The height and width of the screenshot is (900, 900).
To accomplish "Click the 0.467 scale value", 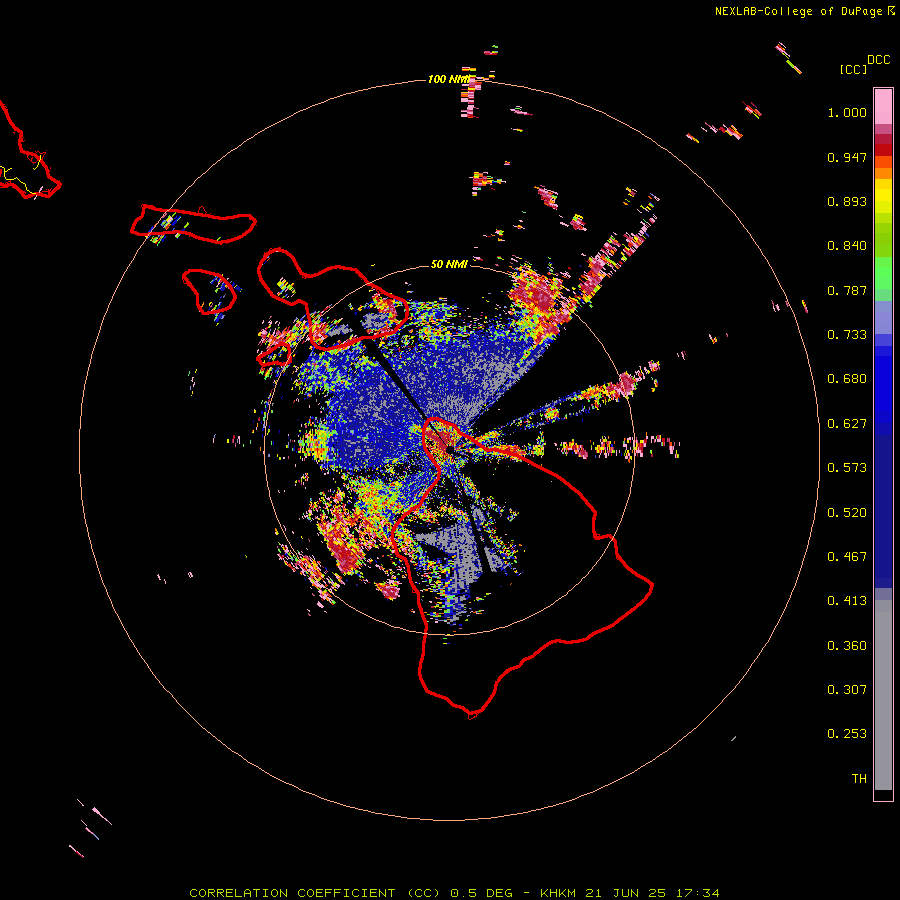I will (847, 557).
